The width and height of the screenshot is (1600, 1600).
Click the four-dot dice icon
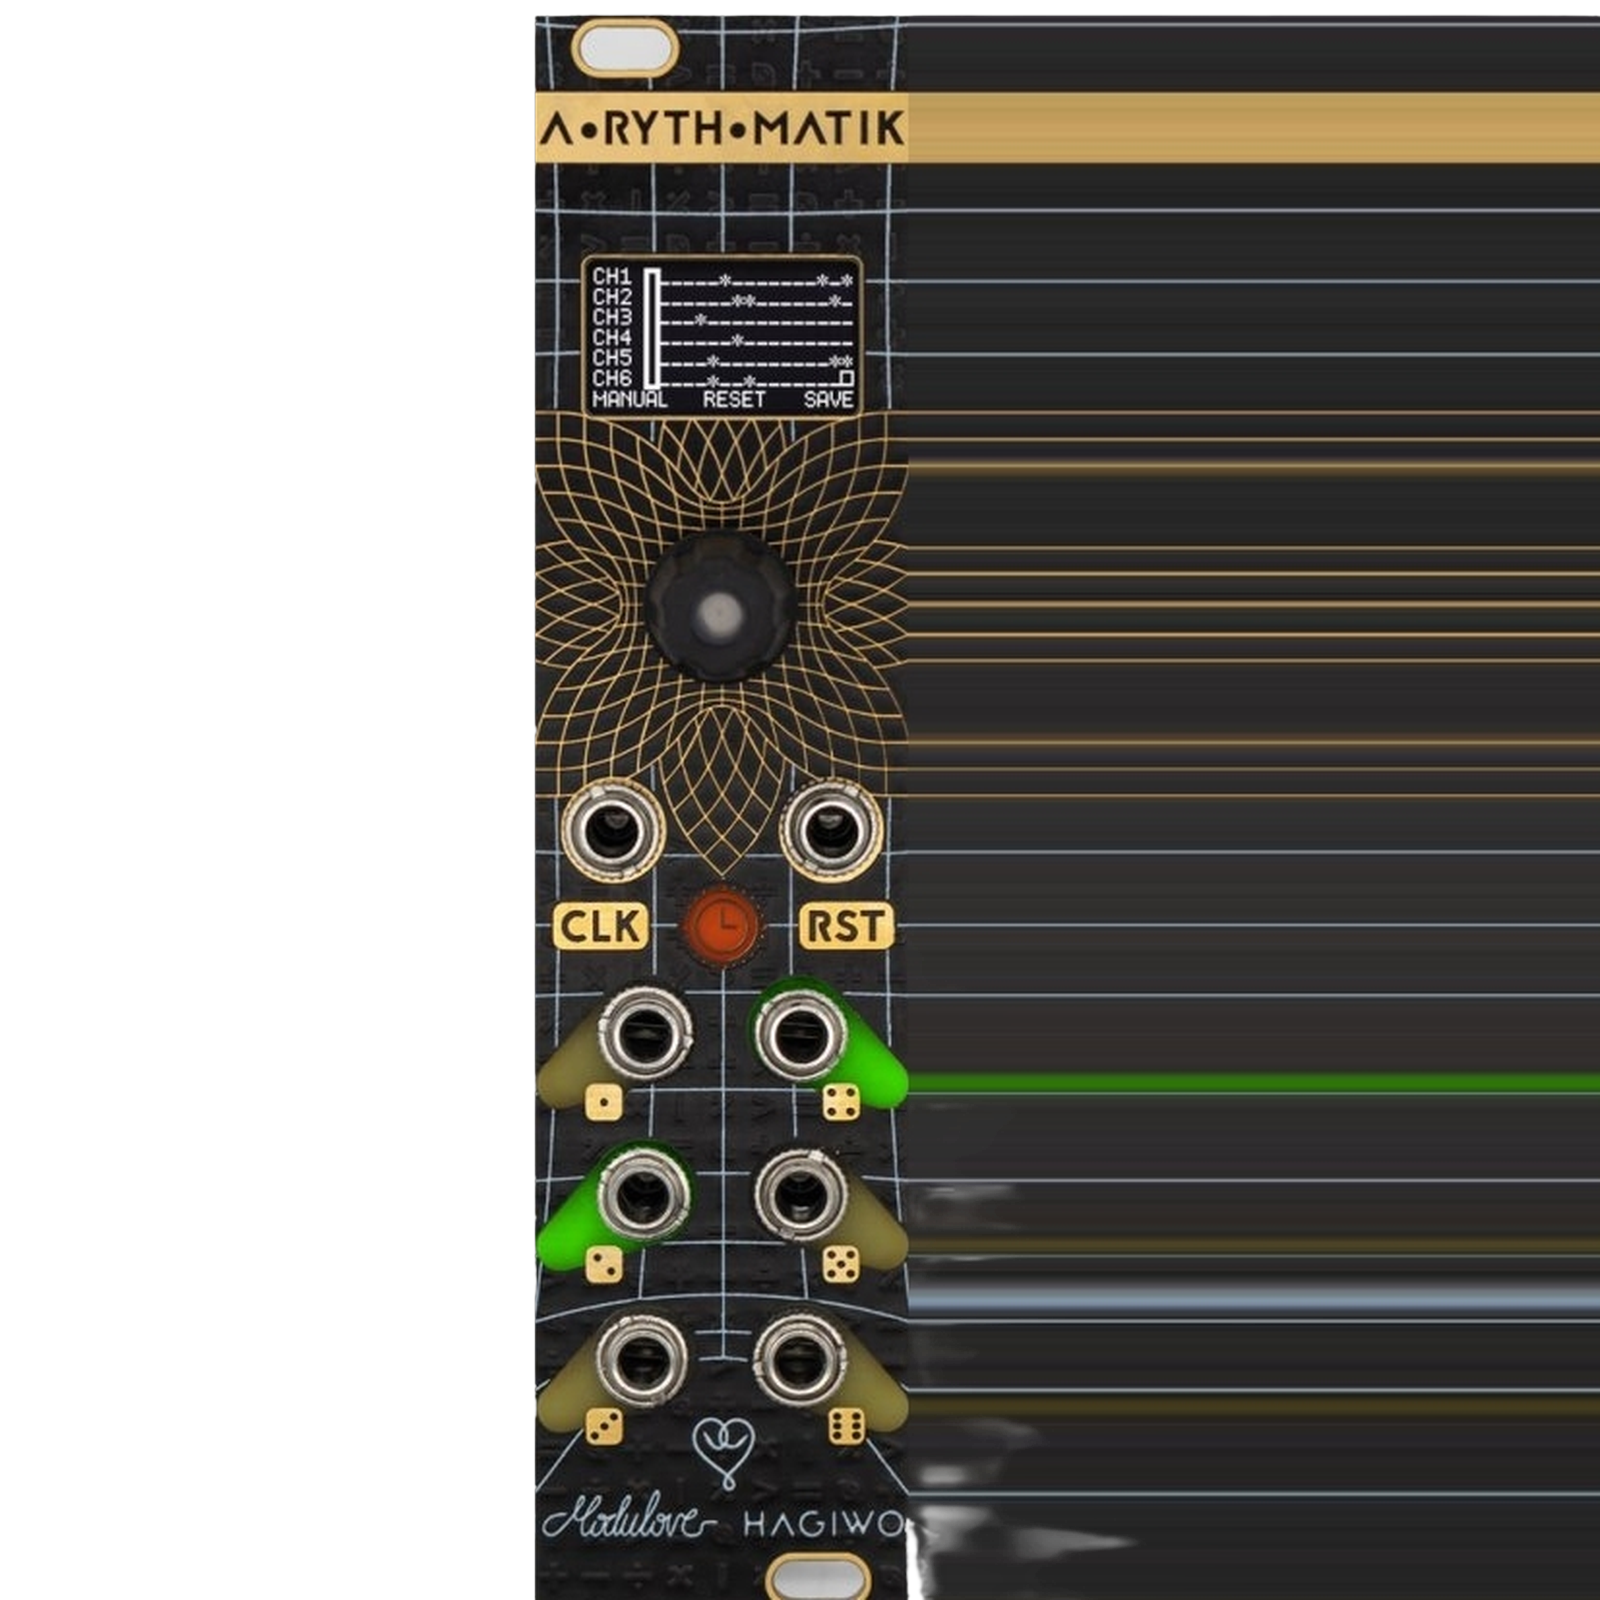(x=841, y=1102)
